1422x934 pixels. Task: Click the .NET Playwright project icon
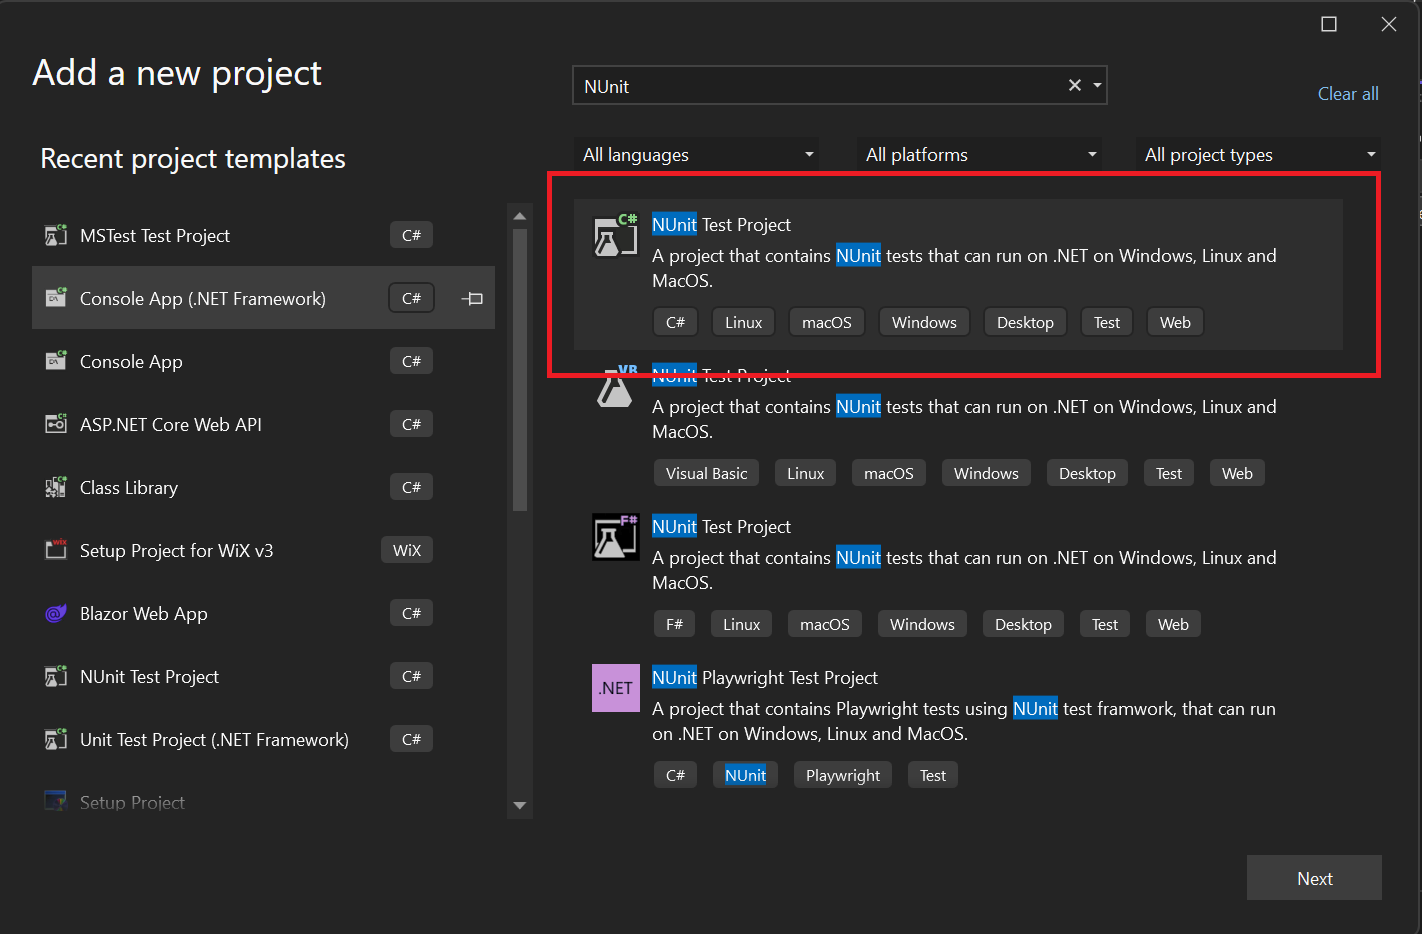click(x=615, y=687)
